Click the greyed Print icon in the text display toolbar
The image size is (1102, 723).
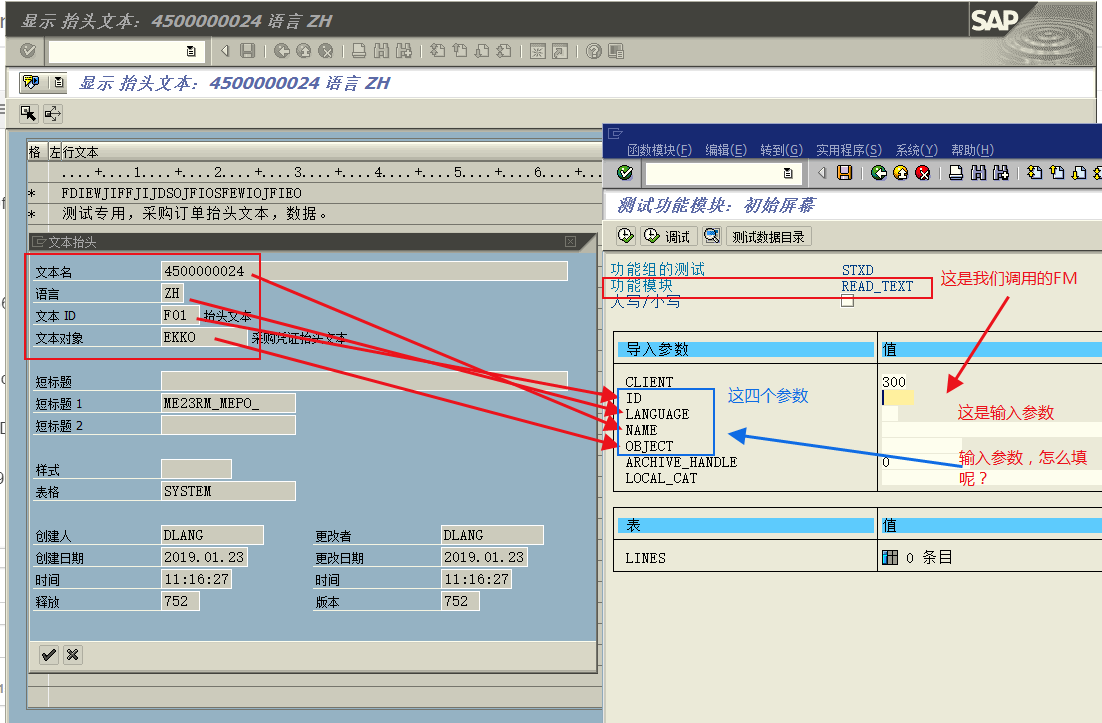pos(359,51)
